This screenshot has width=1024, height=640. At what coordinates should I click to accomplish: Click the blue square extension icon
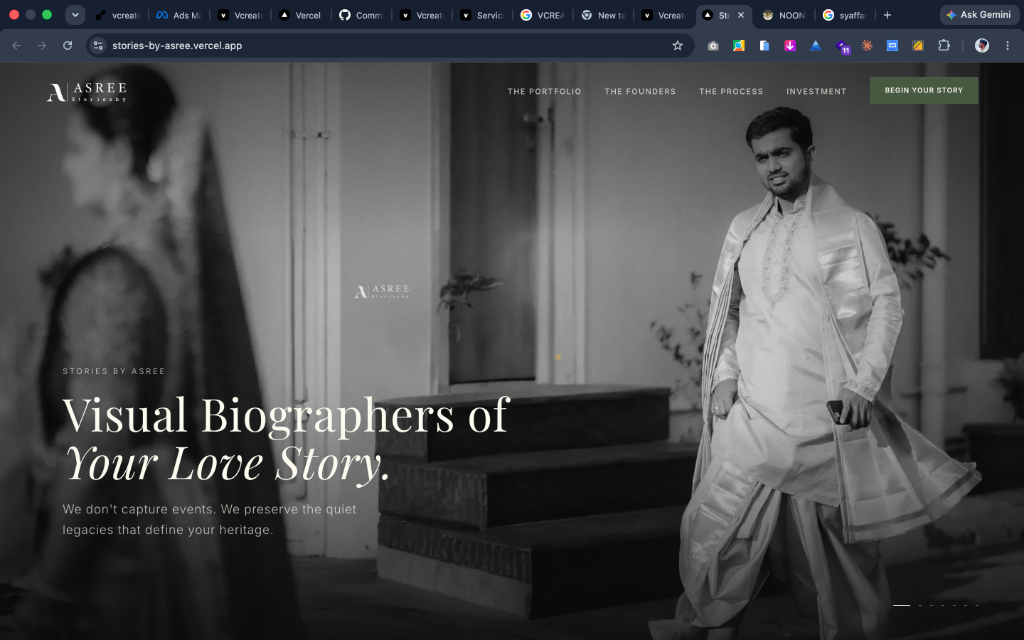(892, 46)
